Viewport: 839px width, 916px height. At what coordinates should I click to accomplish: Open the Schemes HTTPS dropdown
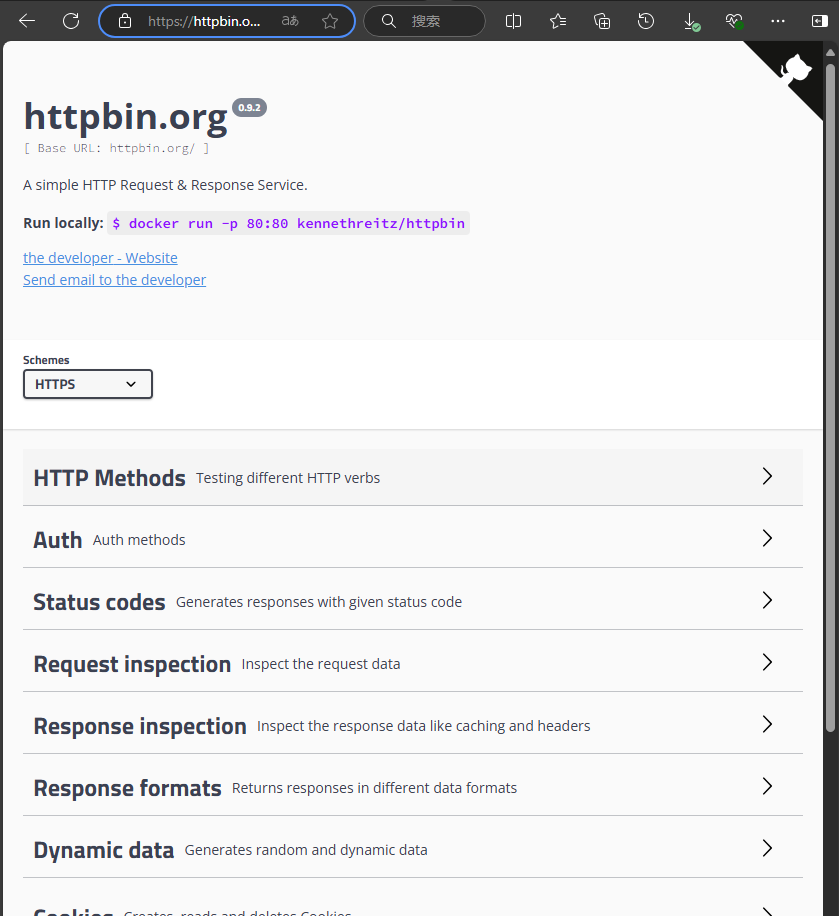tap(87, 384)
